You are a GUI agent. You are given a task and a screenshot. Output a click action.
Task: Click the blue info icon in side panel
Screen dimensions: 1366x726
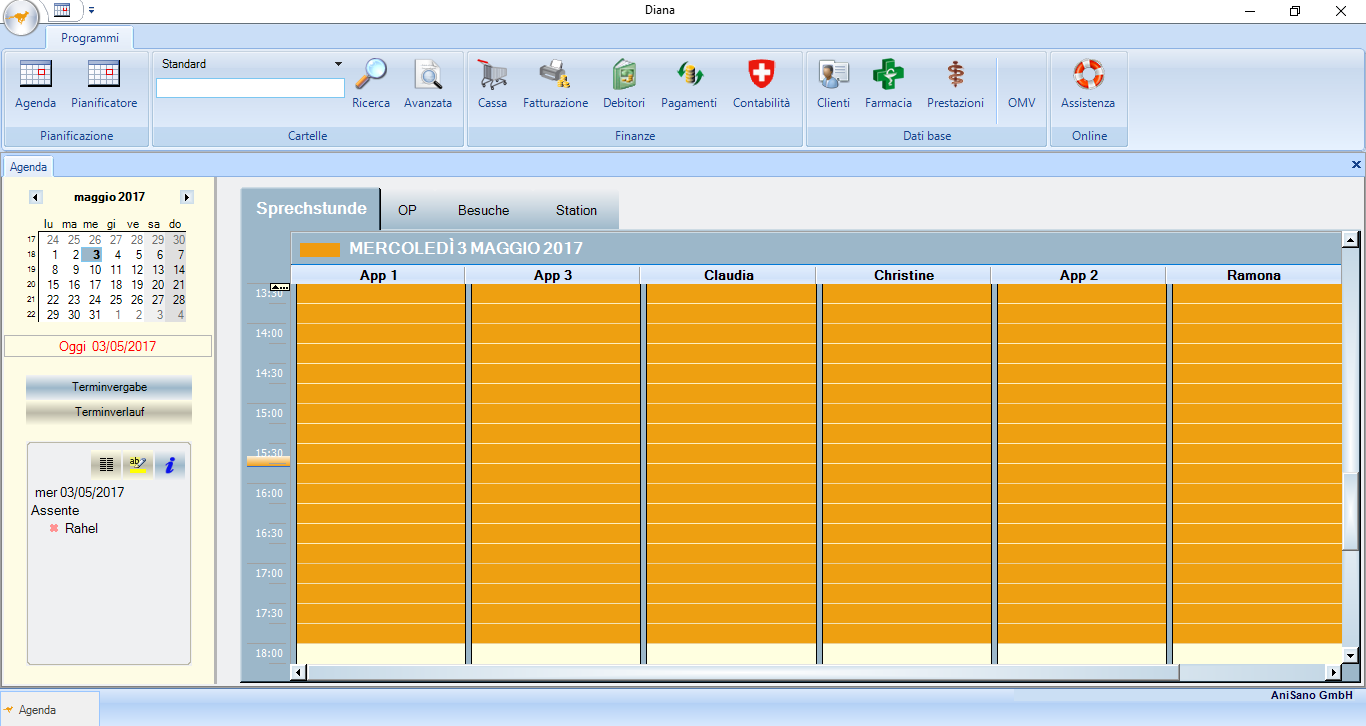[x=170, y=464]
